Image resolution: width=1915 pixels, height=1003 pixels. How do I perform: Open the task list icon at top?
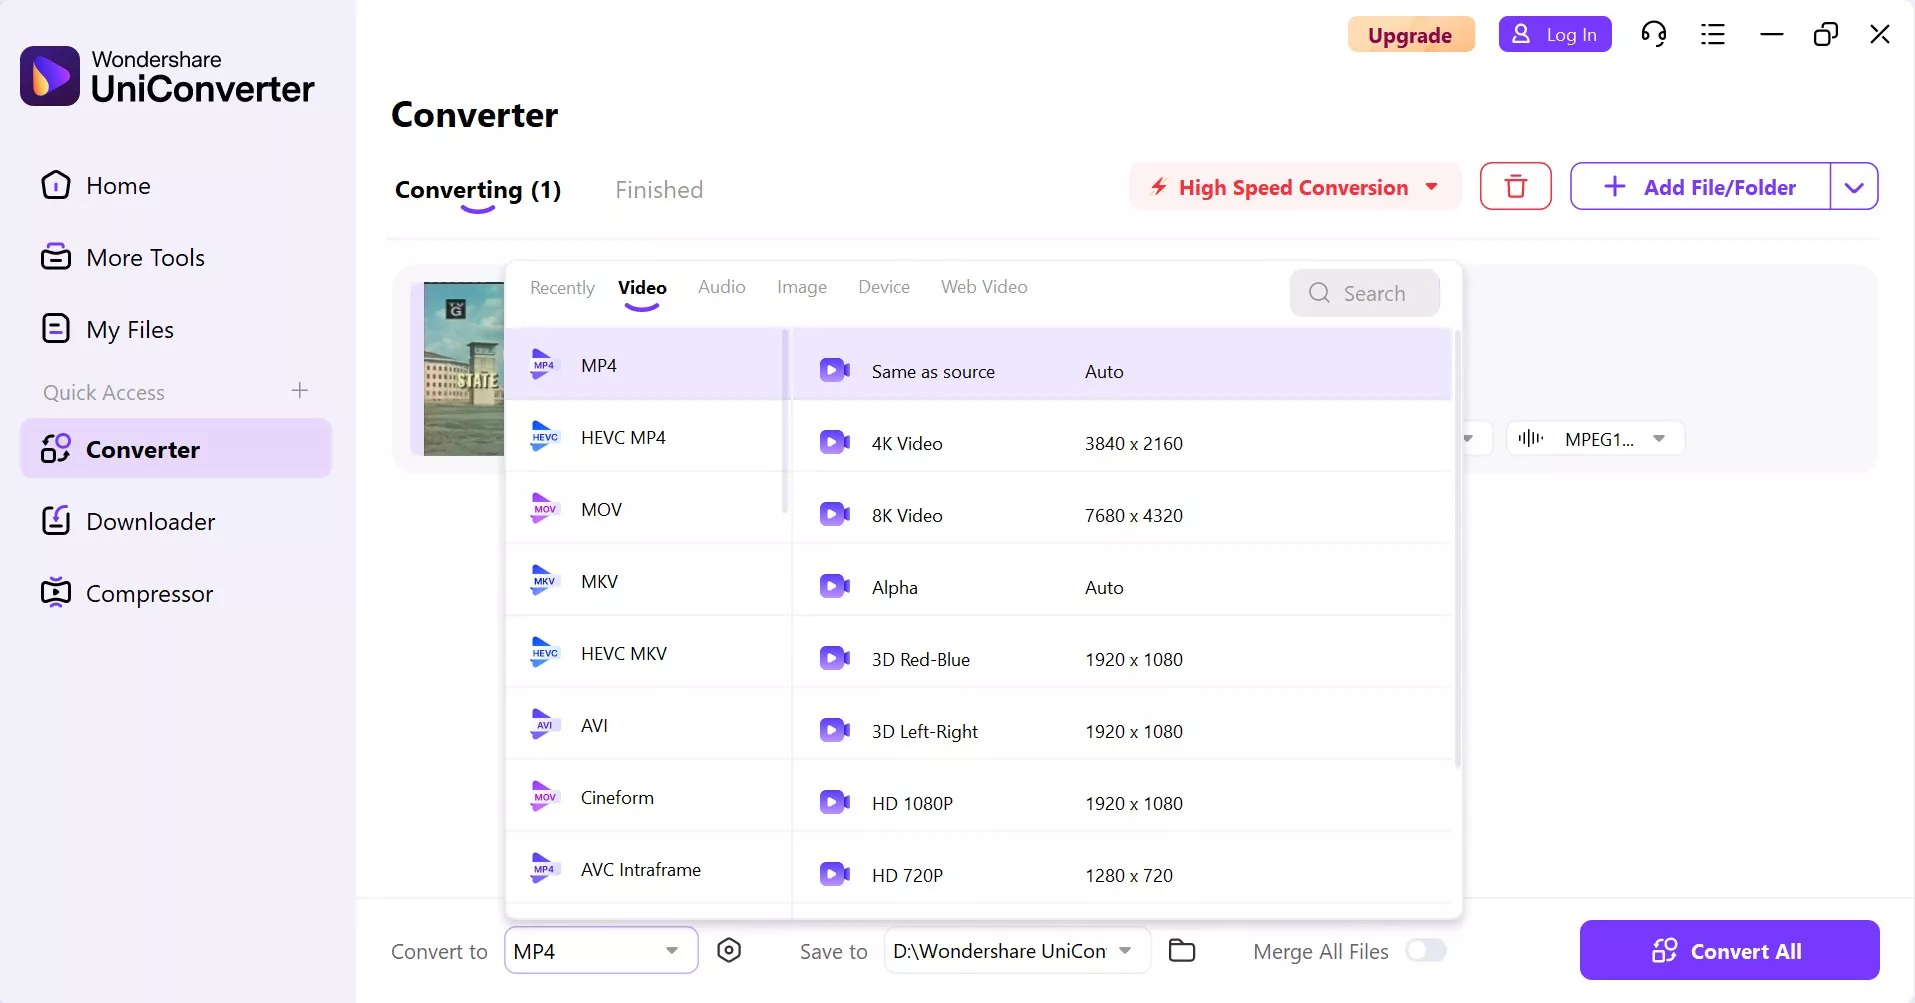point(1713,33)
